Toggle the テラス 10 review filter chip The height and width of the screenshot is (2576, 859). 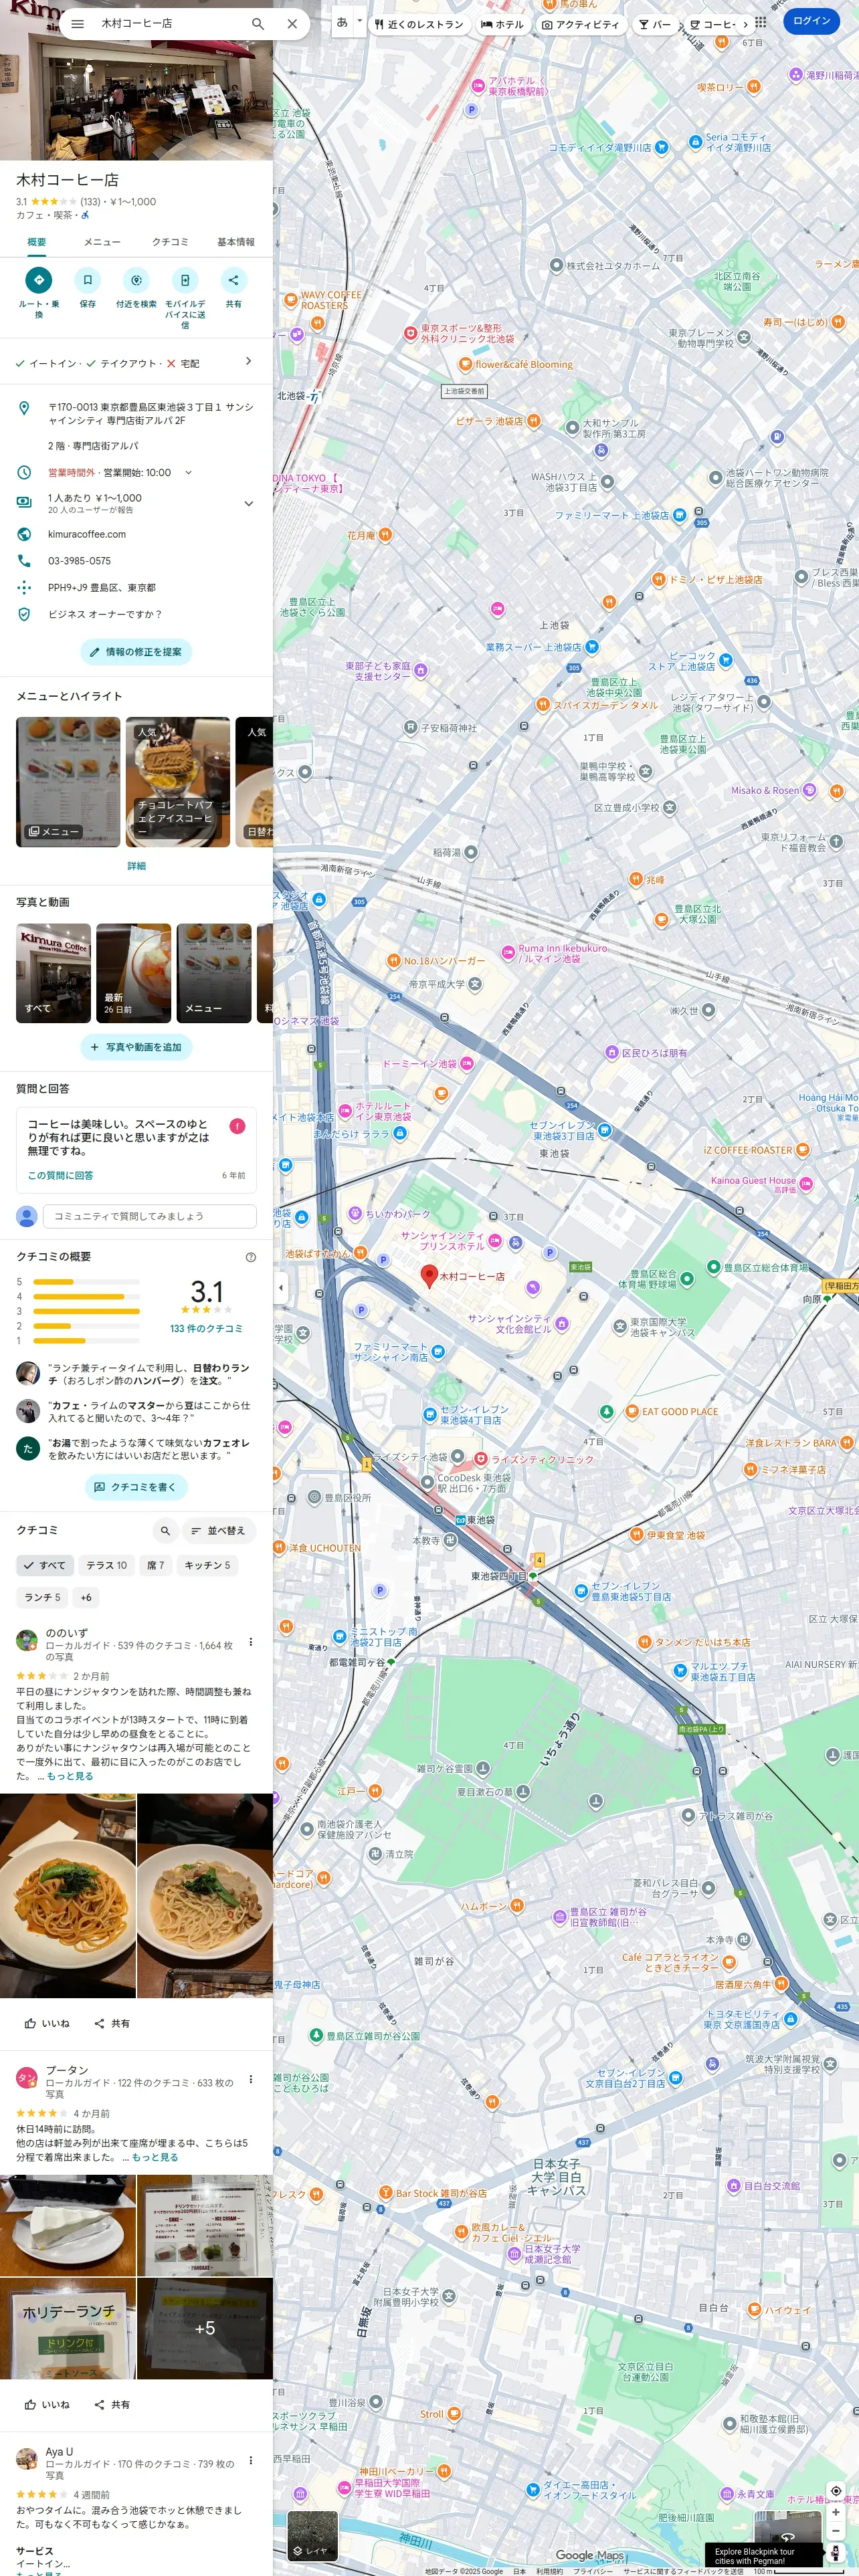(x=106, y=1566)
